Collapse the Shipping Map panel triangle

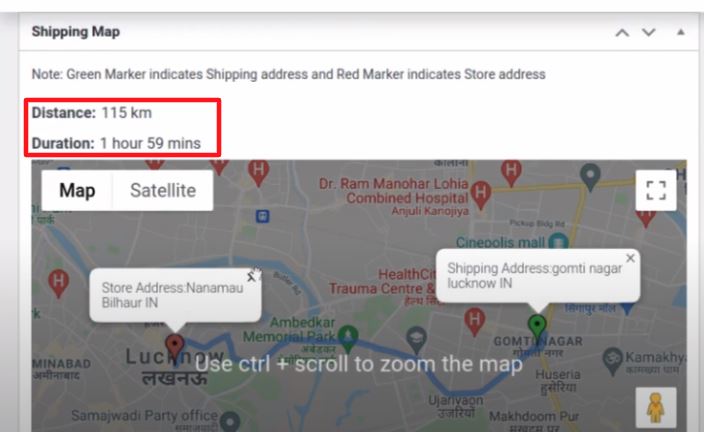(681, 32)
